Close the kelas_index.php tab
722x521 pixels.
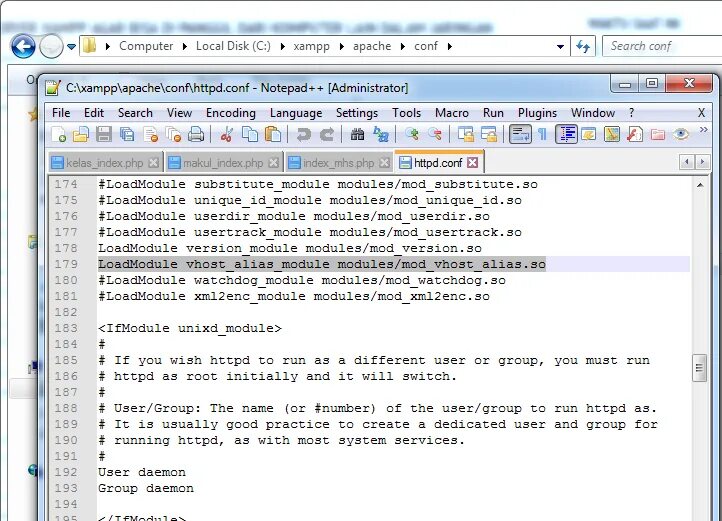(x=154, y=163)
